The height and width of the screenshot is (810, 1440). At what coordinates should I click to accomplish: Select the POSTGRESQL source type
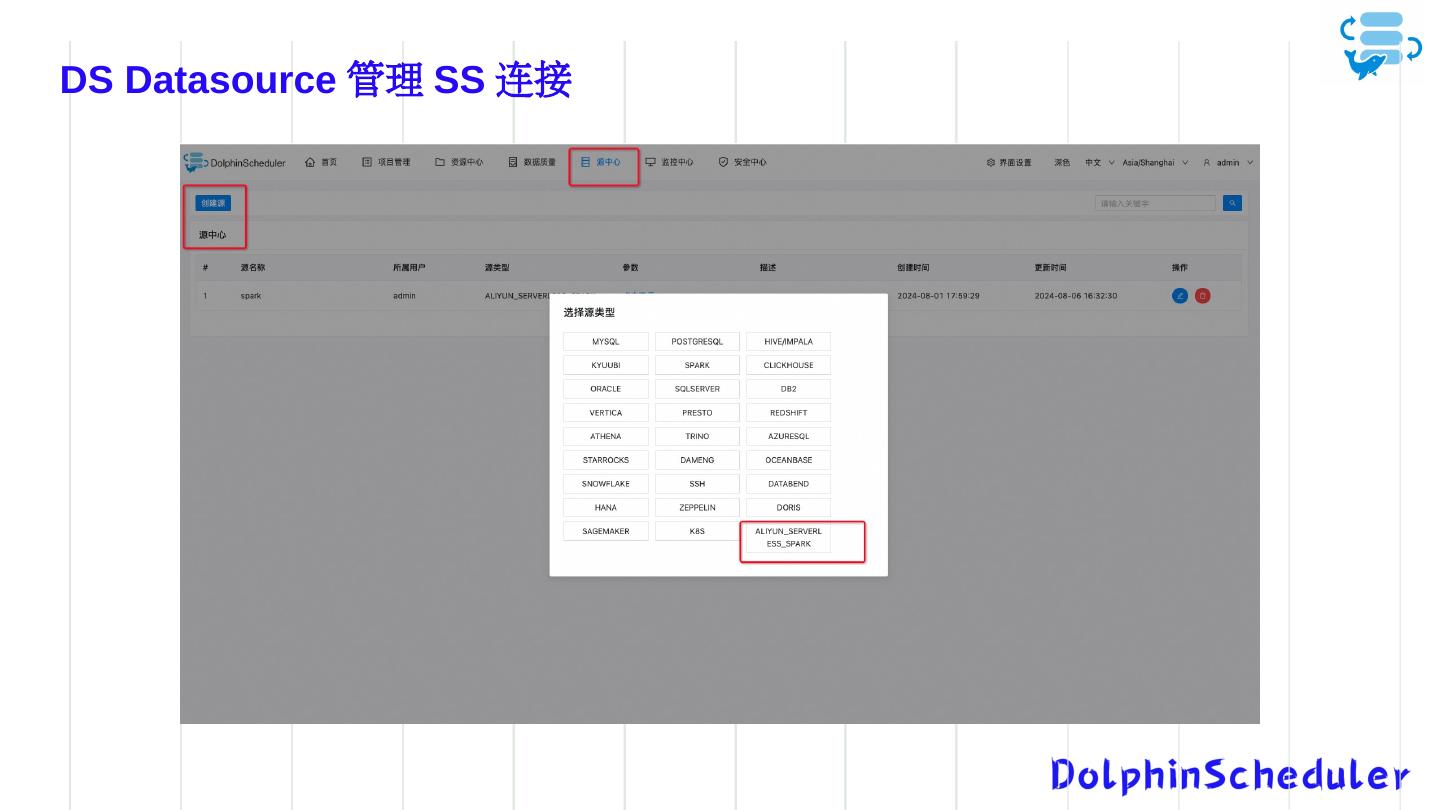coord(697,342)
